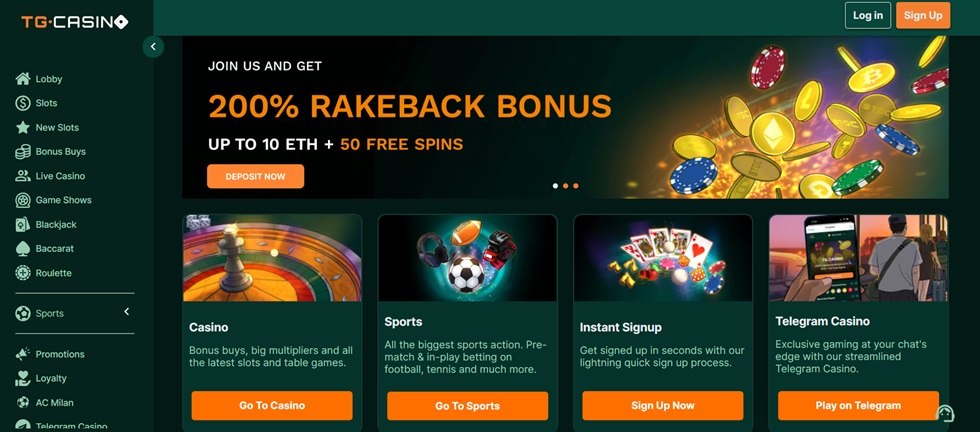
Task: Open live support chat icon
Action: tap(944, 413)
